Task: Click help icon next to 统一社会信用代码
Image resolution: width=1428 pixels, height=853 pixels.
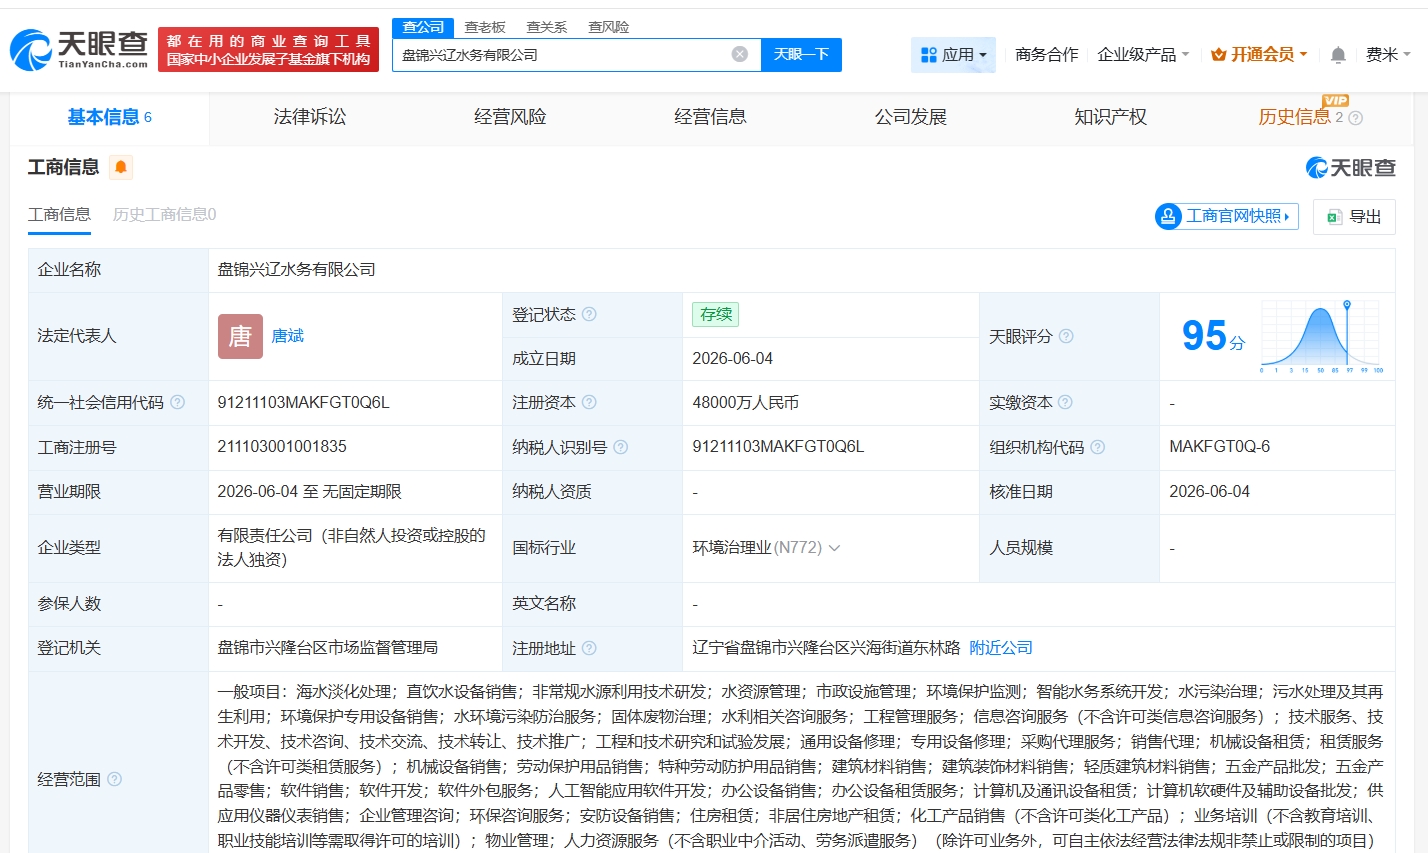Action: tap(177, 402)
